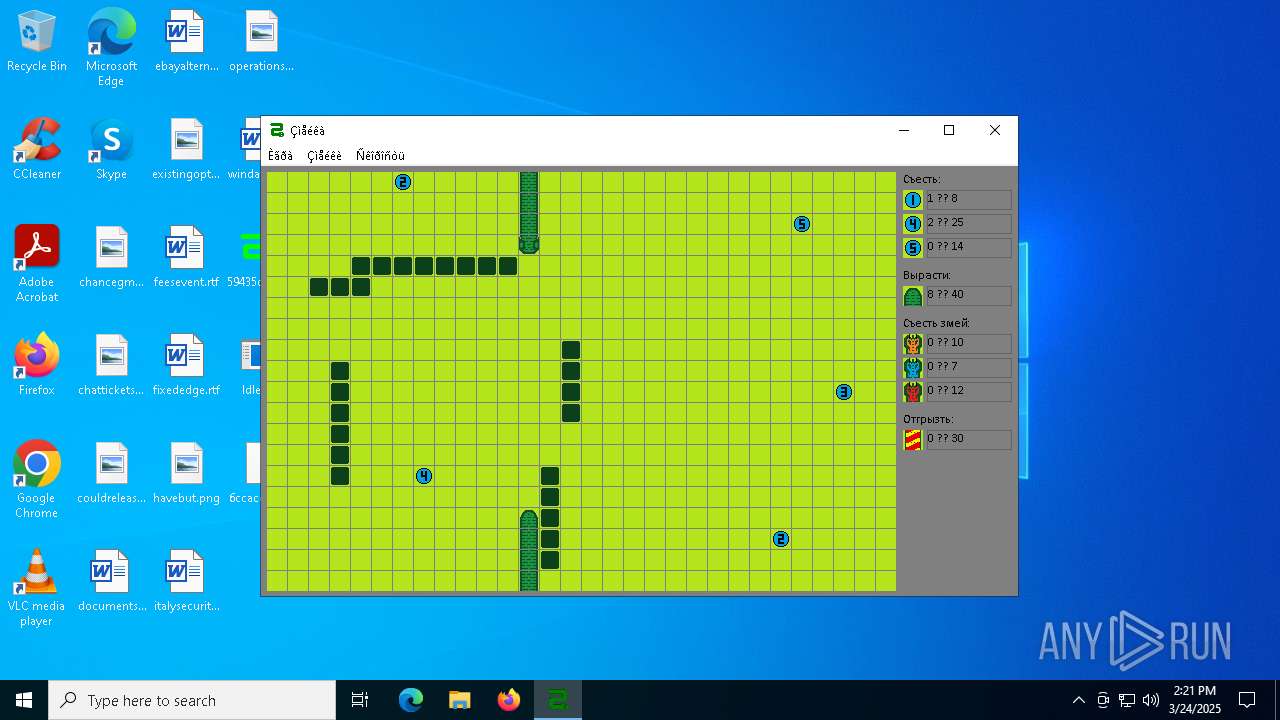This screenshot has height=720, width=1280.
Task: Click the '0 ?? 10' counter field
Action: tap(968, 344)
